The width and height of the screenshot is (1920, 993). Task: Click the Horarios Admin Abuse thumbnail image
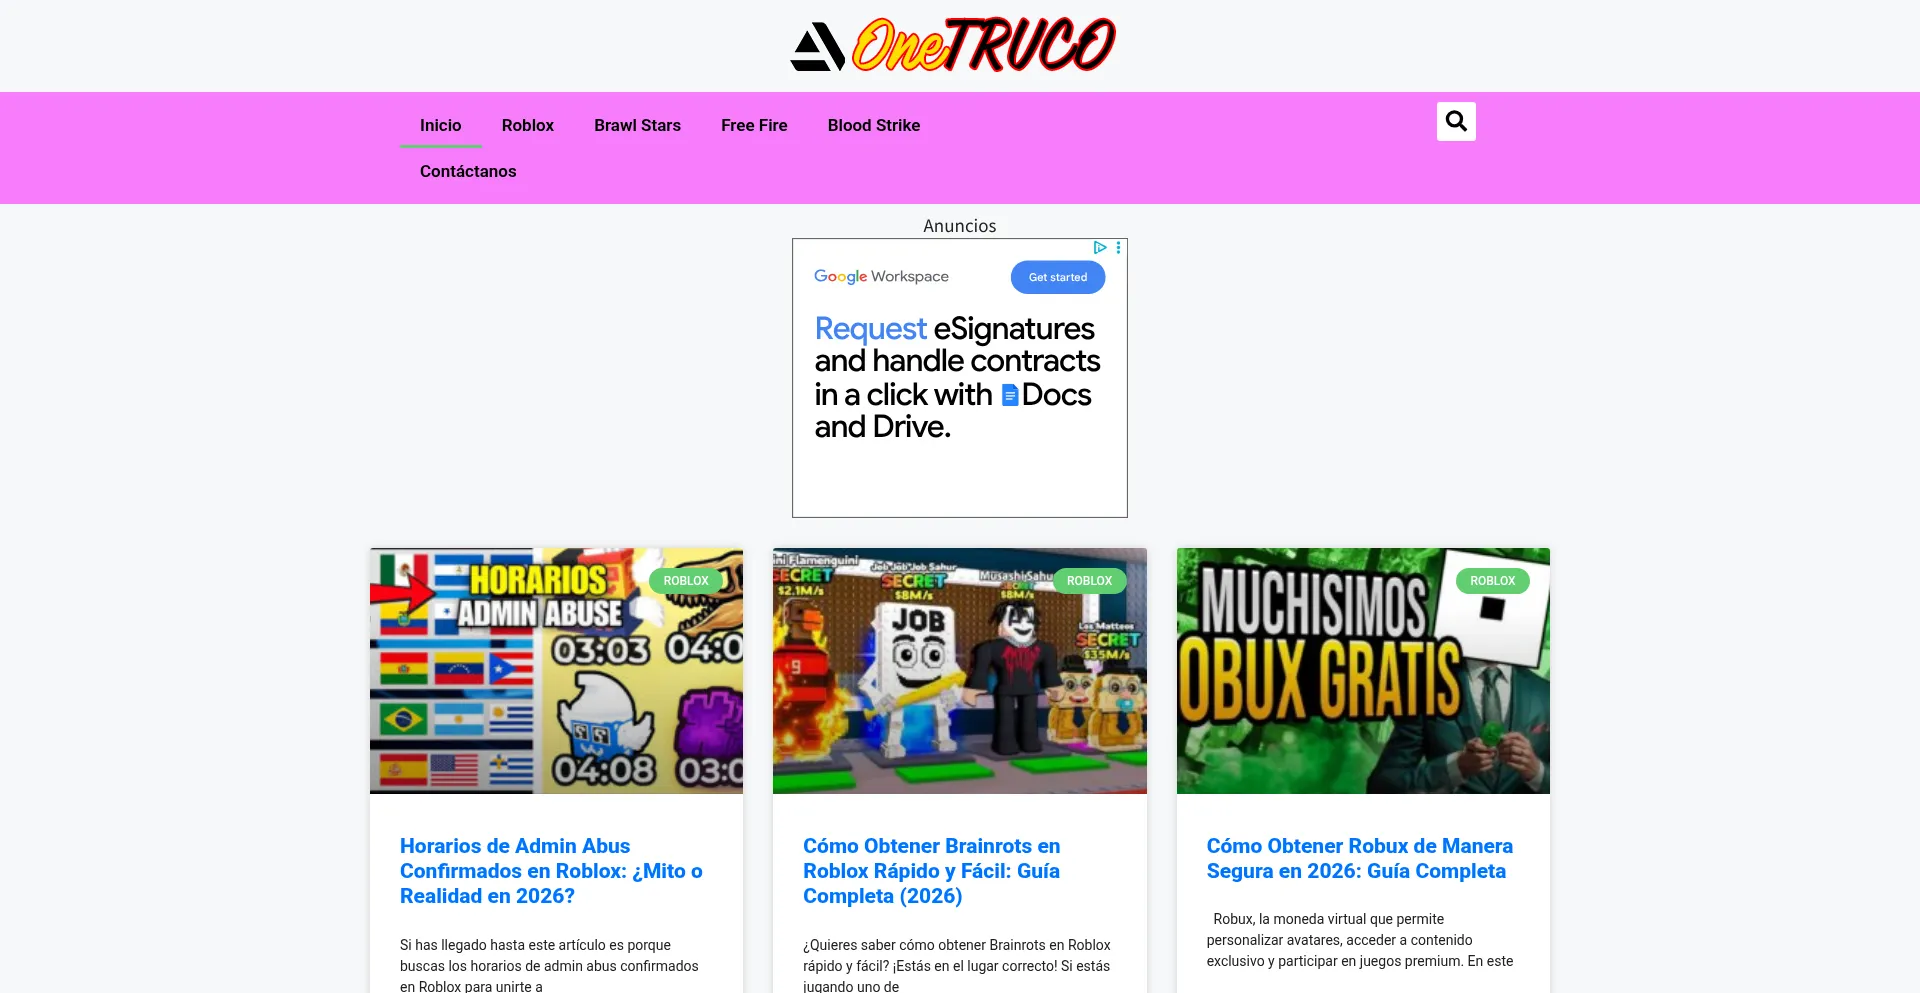coord(556,671)
